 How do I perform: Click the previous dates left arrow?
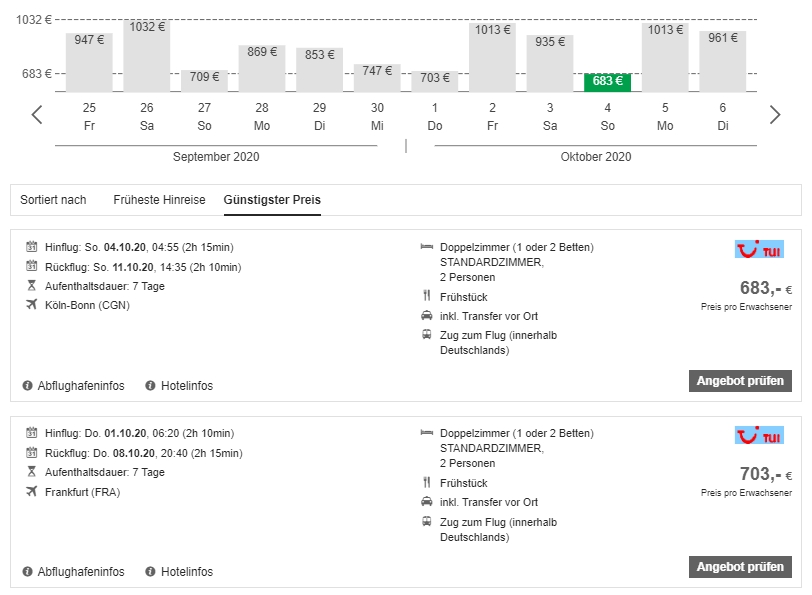[37, 115]
